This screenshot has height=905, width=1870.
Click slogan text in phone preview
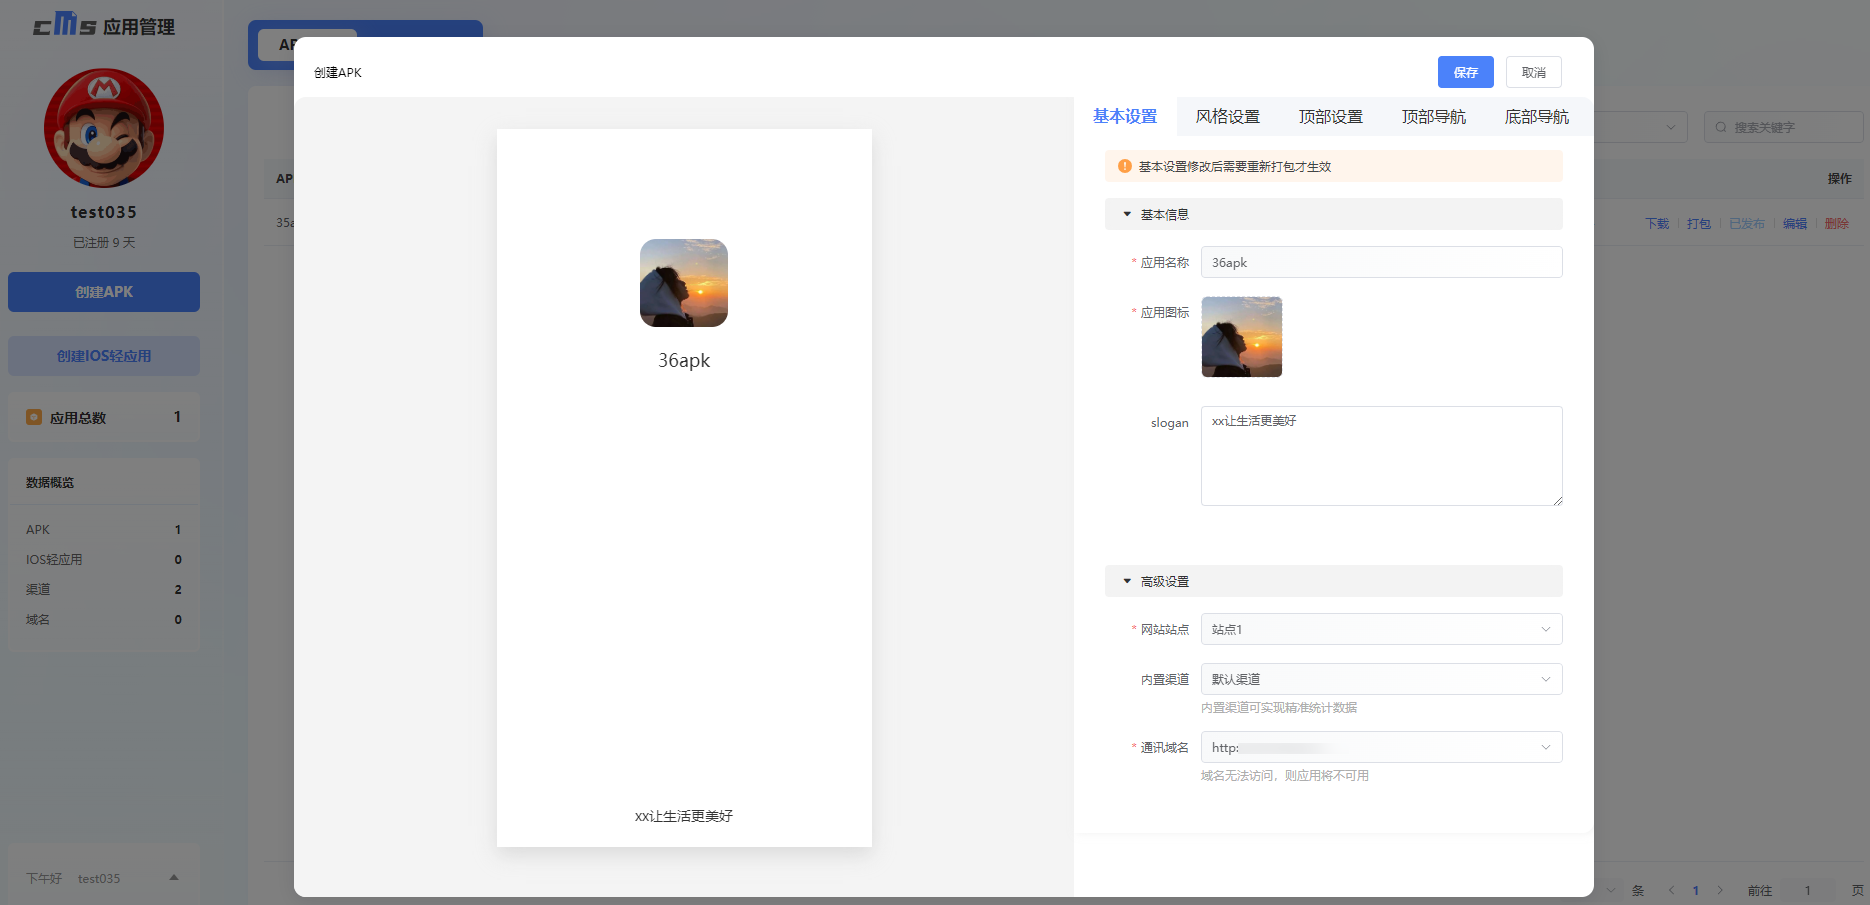click(x=684, y=816)
